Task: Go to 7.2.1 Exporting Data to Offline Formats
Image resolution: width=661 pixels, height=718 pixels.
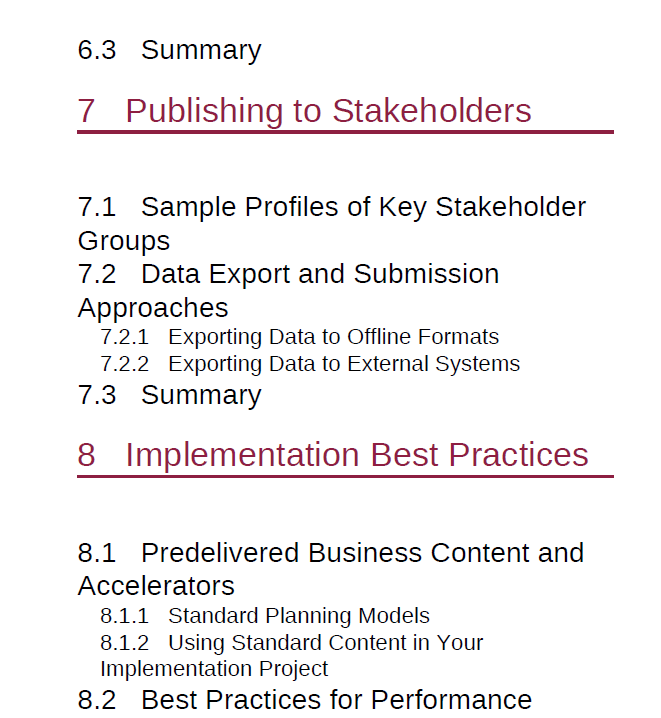Action: click(299, 337)
